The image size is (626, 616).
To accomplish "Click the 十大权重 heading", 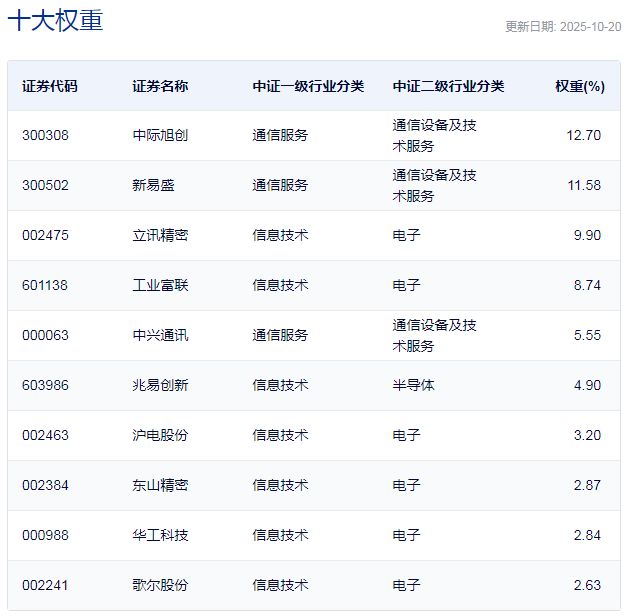I will click(55, 21).
